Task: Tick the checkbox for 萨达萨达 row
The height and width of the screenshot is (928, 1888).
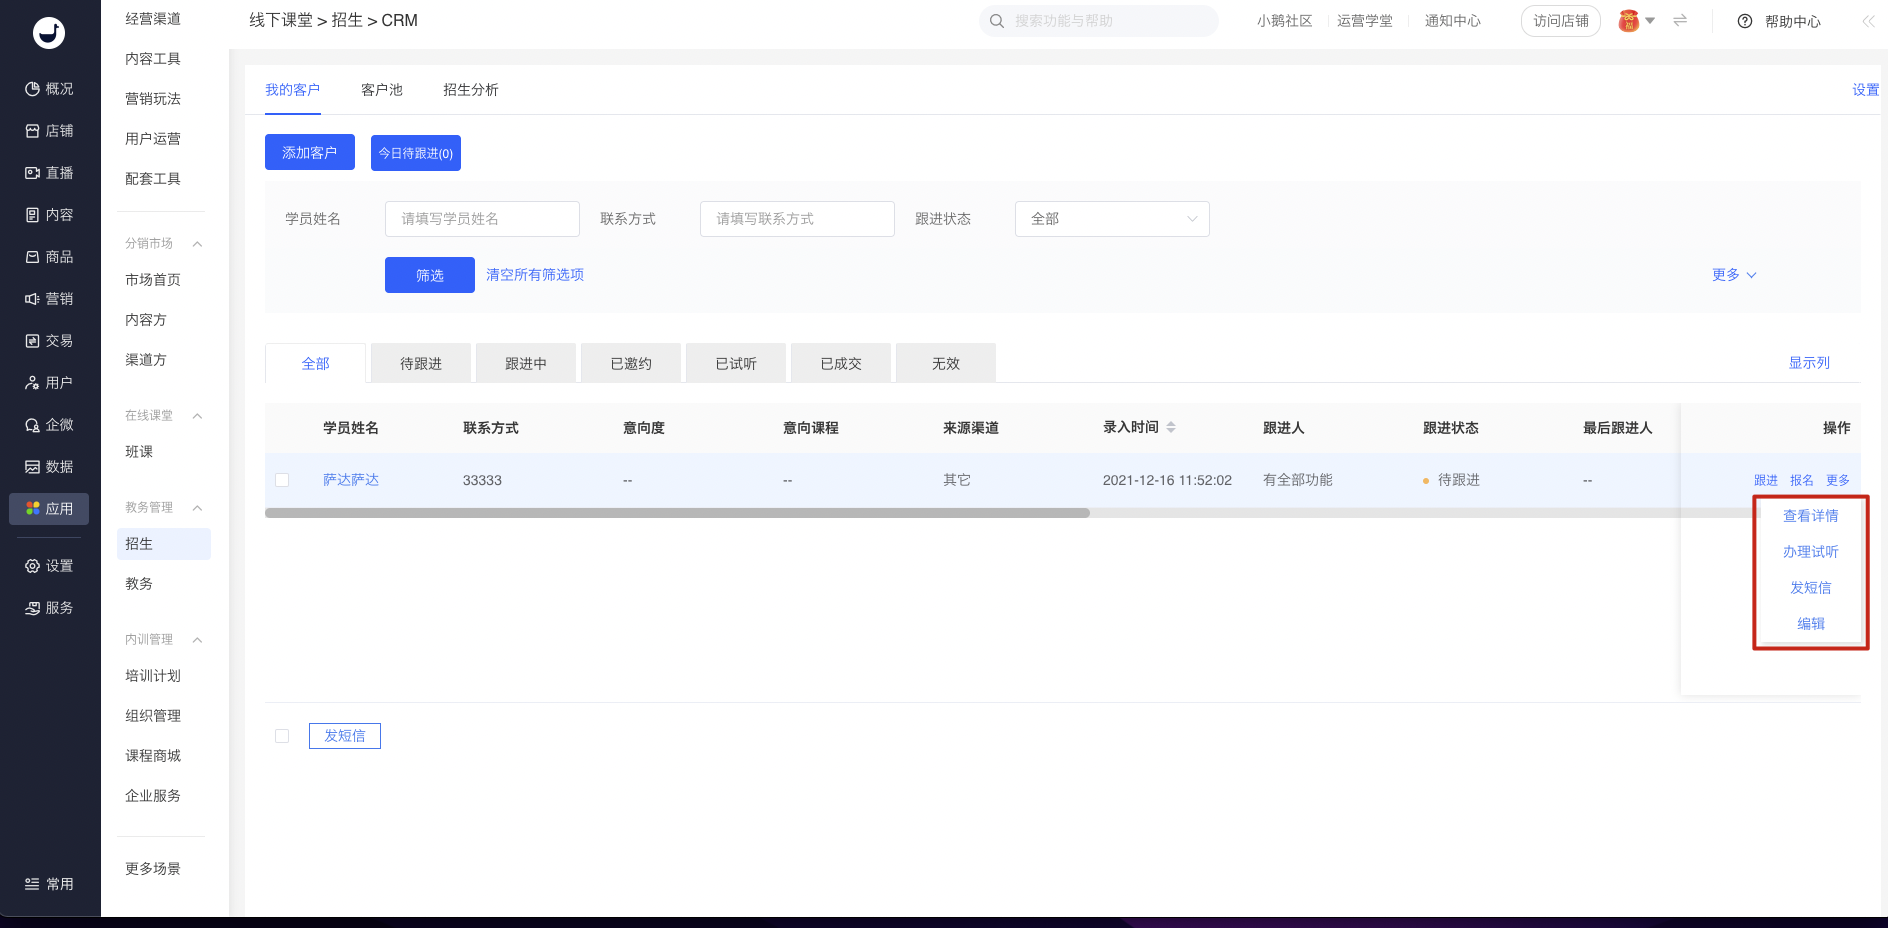Action: point(282,480)
